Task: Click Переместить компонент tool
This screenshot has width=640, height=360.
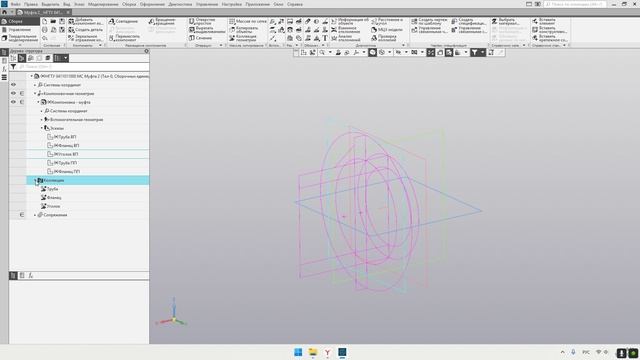Action: [124, 38]
